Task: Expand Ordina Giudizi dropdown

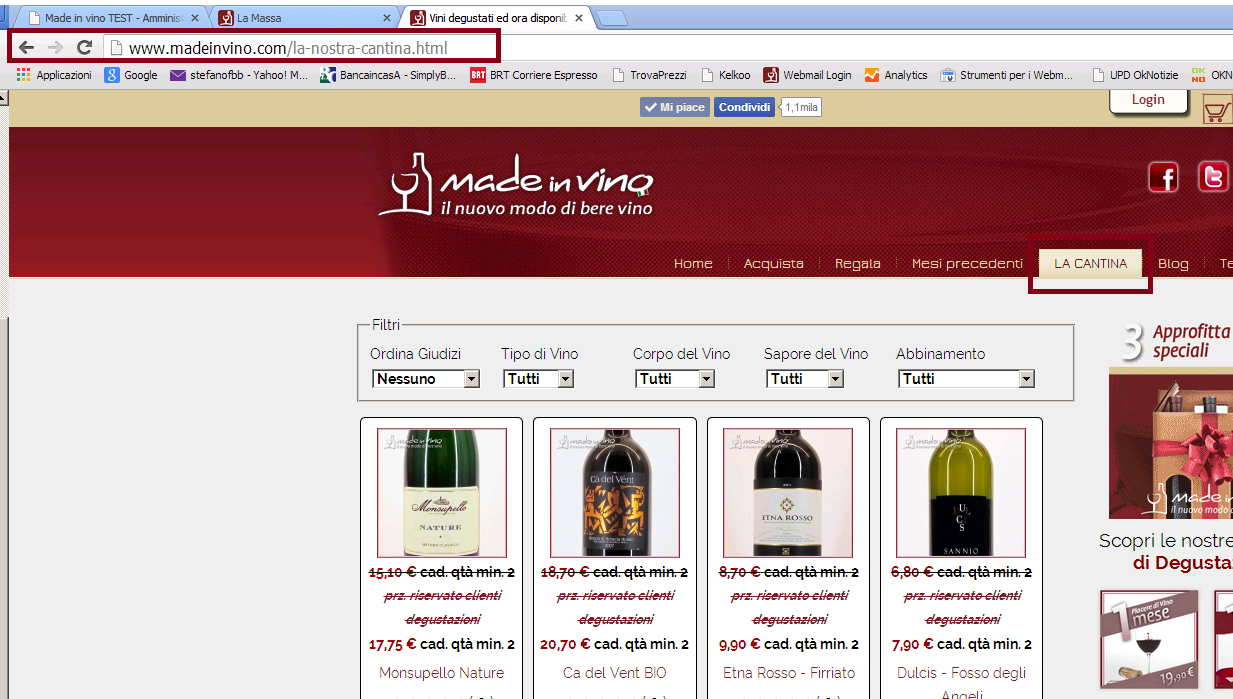Action: [426, 379]
